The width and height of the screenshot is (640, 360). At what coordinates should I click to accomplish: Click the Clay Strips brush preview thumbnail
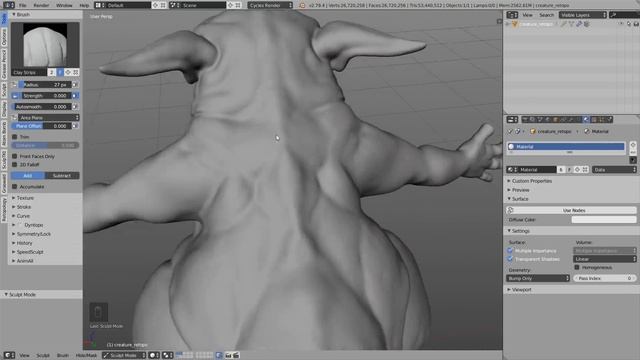point(45,44)
